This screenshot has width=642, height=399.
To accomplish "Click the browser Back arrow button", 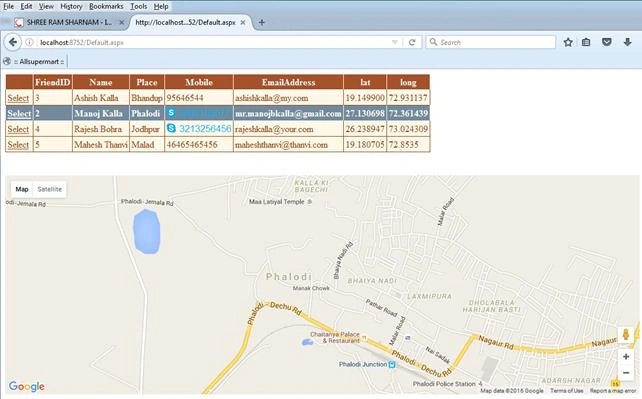I will tap(13, 42).
